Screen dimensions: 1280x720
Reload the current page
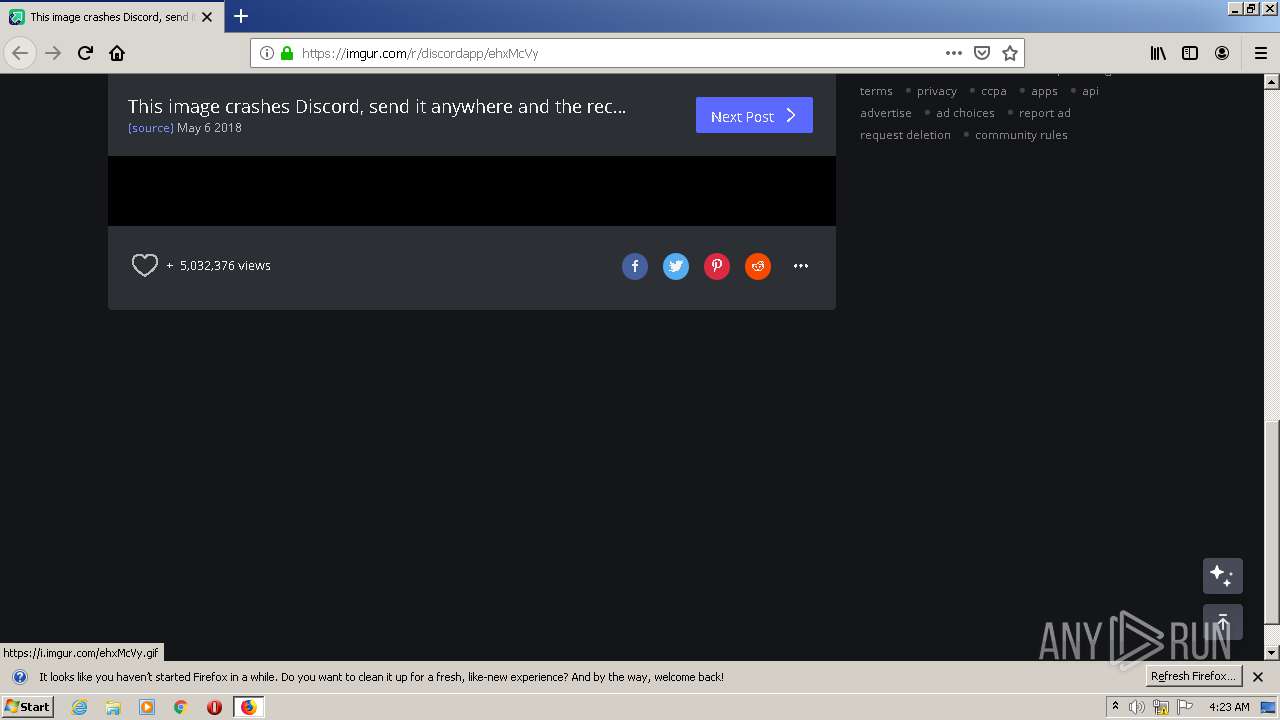point(85,53)
